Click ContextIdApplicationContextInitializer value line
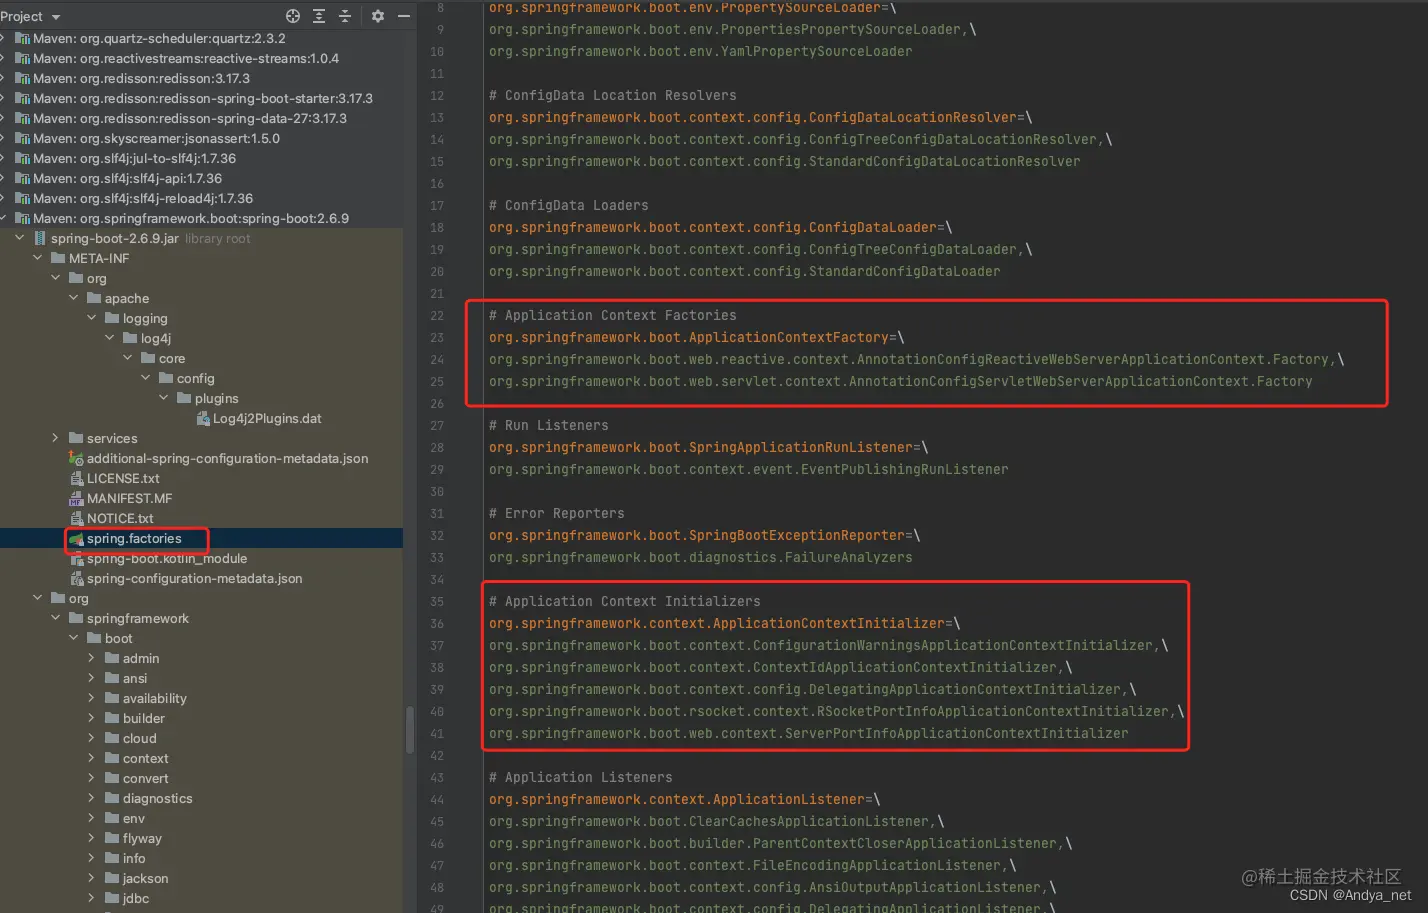 pos(780,667)
